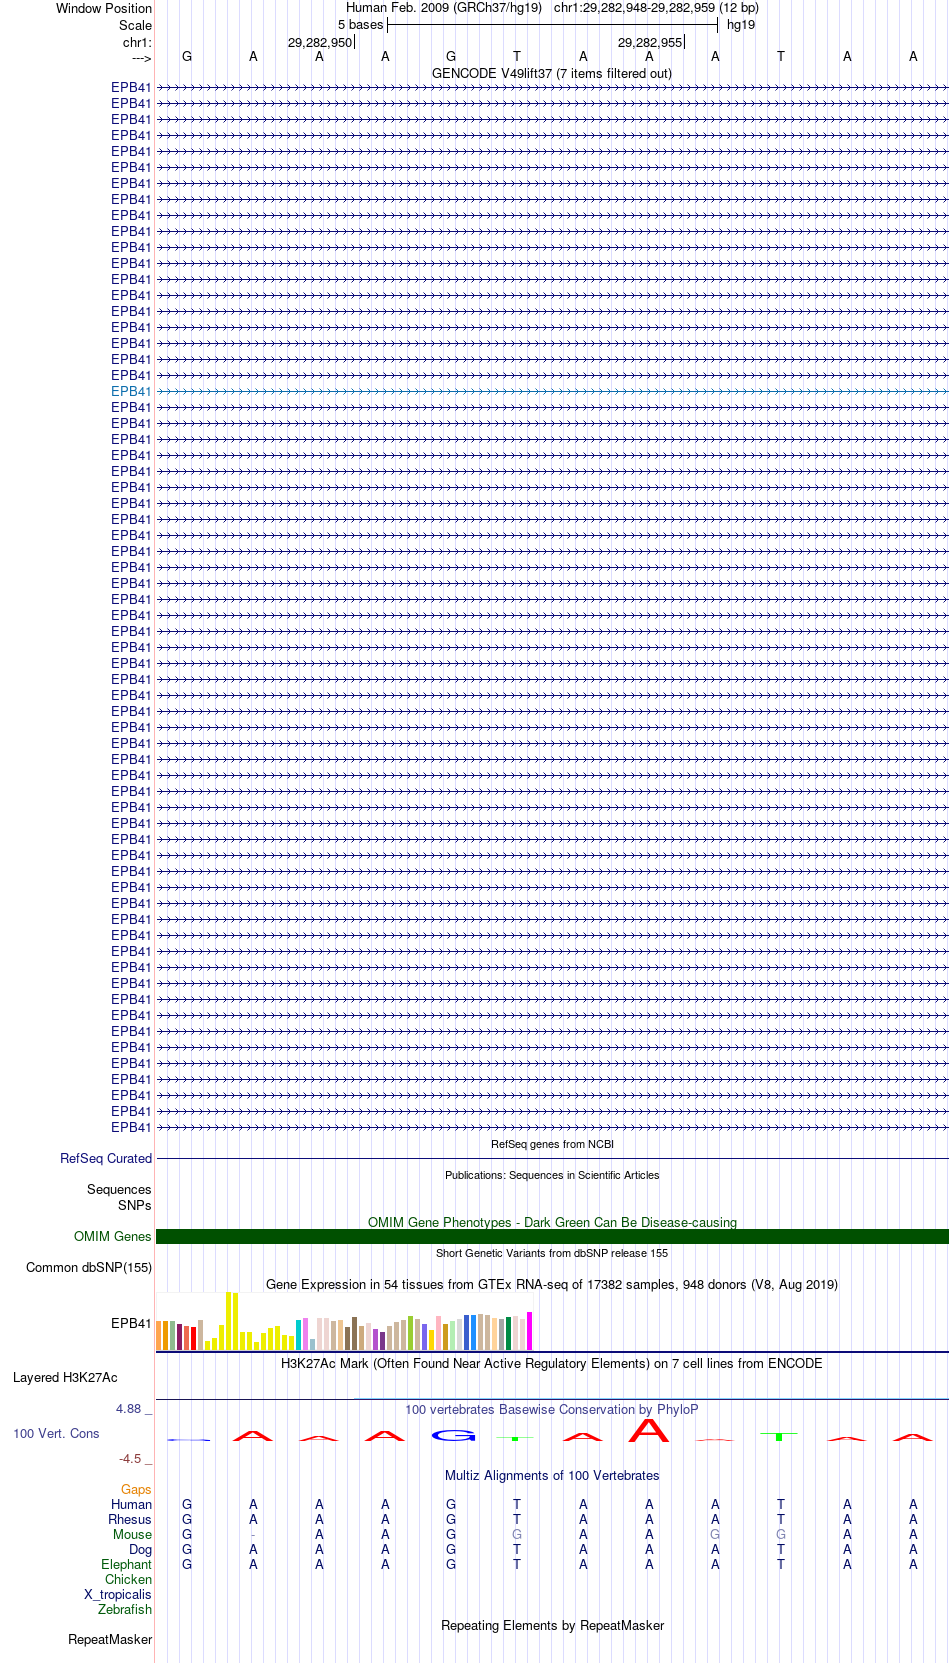Screen dimensions: 950x1663
Task: Open OMIM Gene Phenotypes track title
Action: 552,1222
